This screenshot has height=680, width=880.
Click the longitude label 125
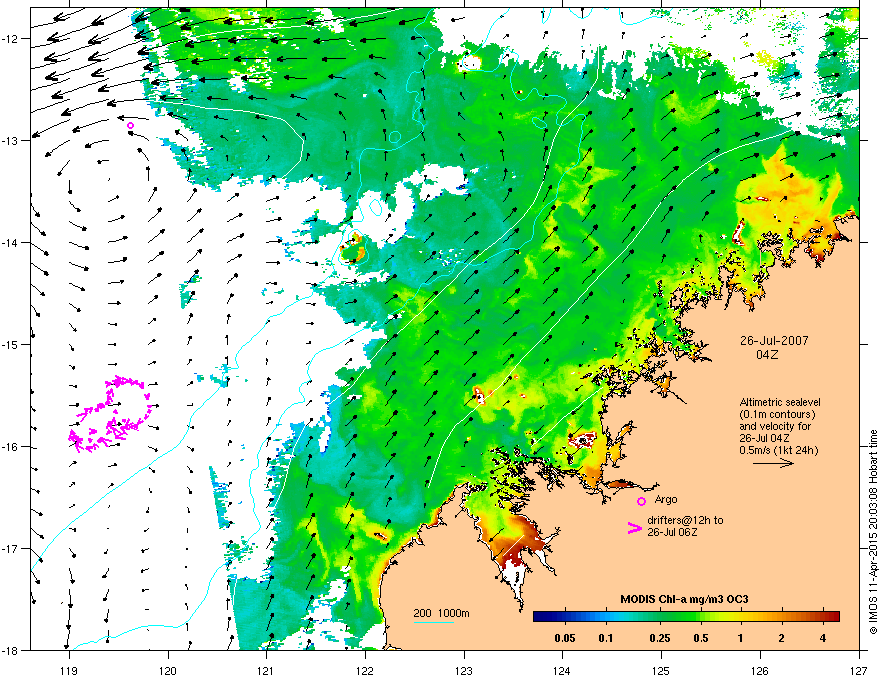coord(661,671)
